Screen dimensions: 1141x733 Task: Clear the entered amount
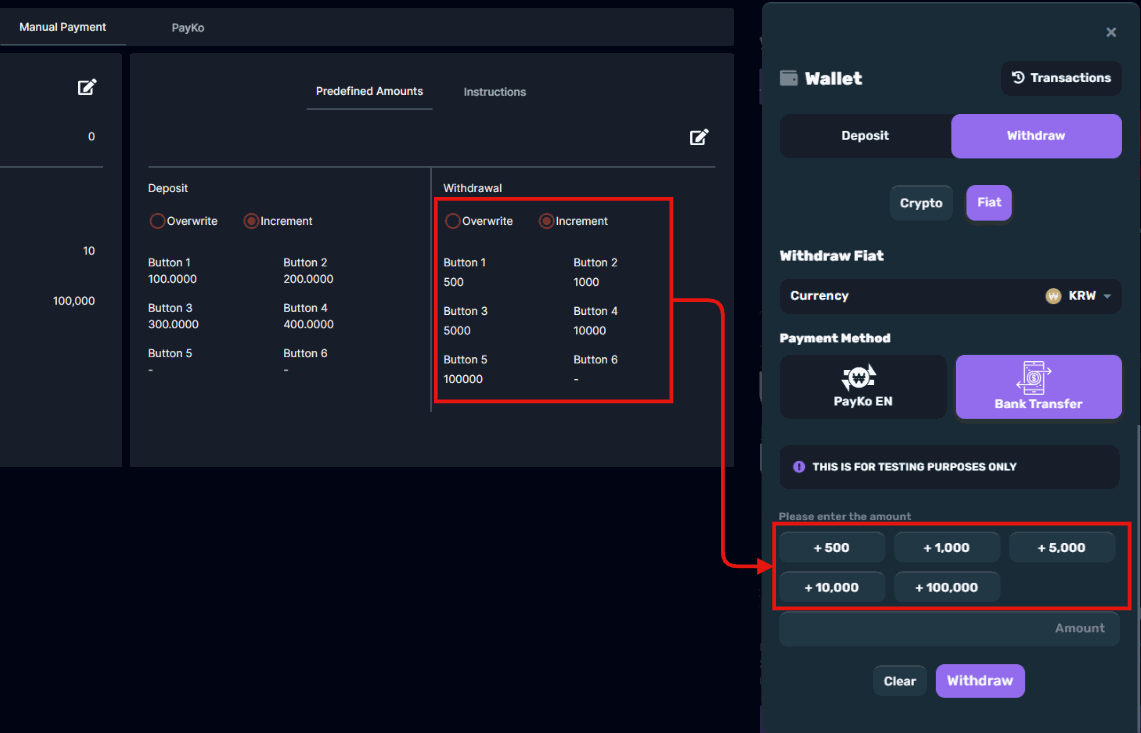point(900,681)
